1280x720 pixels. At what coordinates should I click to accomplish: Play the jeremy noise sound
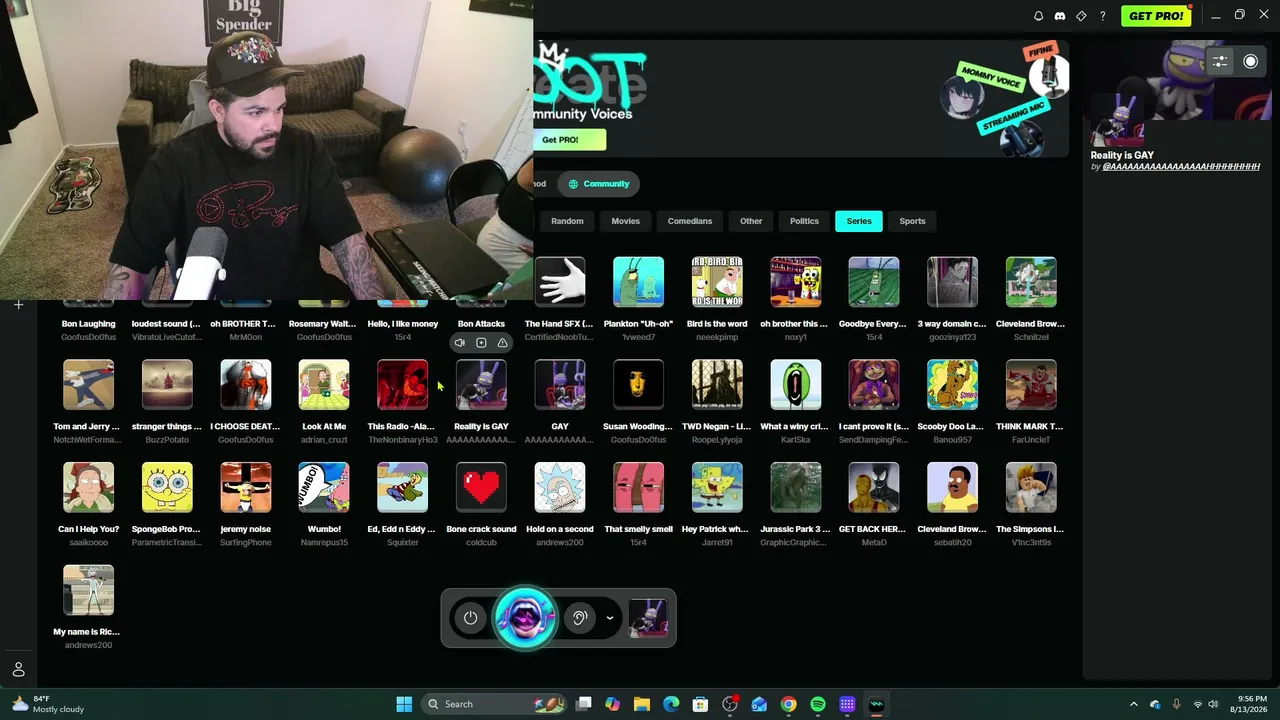(x=246, y=488)
